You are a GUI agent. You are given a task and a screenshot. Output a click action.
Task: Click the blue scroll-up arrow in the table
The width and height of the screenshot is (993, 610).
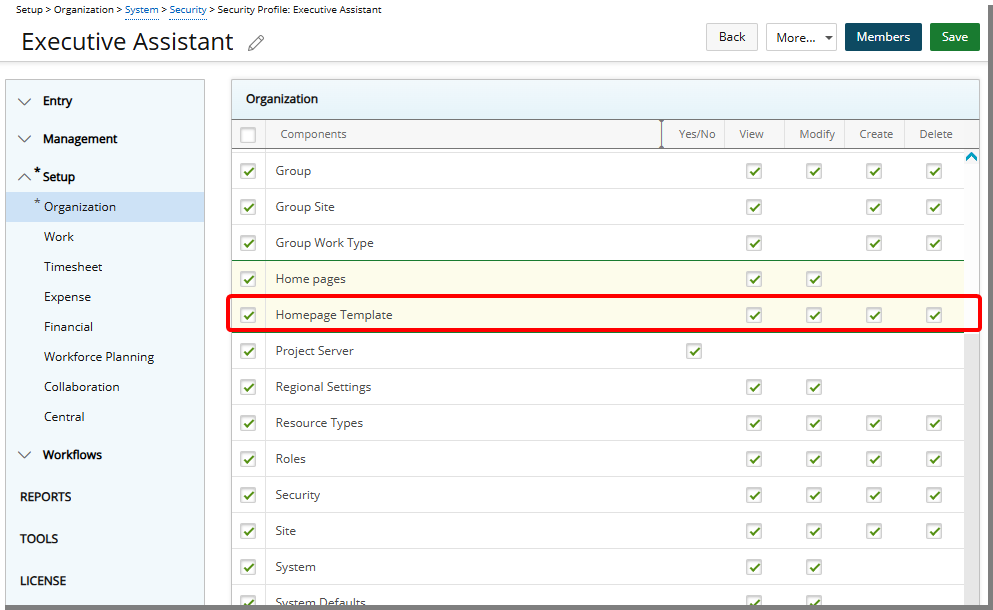[x=971, y=157]
